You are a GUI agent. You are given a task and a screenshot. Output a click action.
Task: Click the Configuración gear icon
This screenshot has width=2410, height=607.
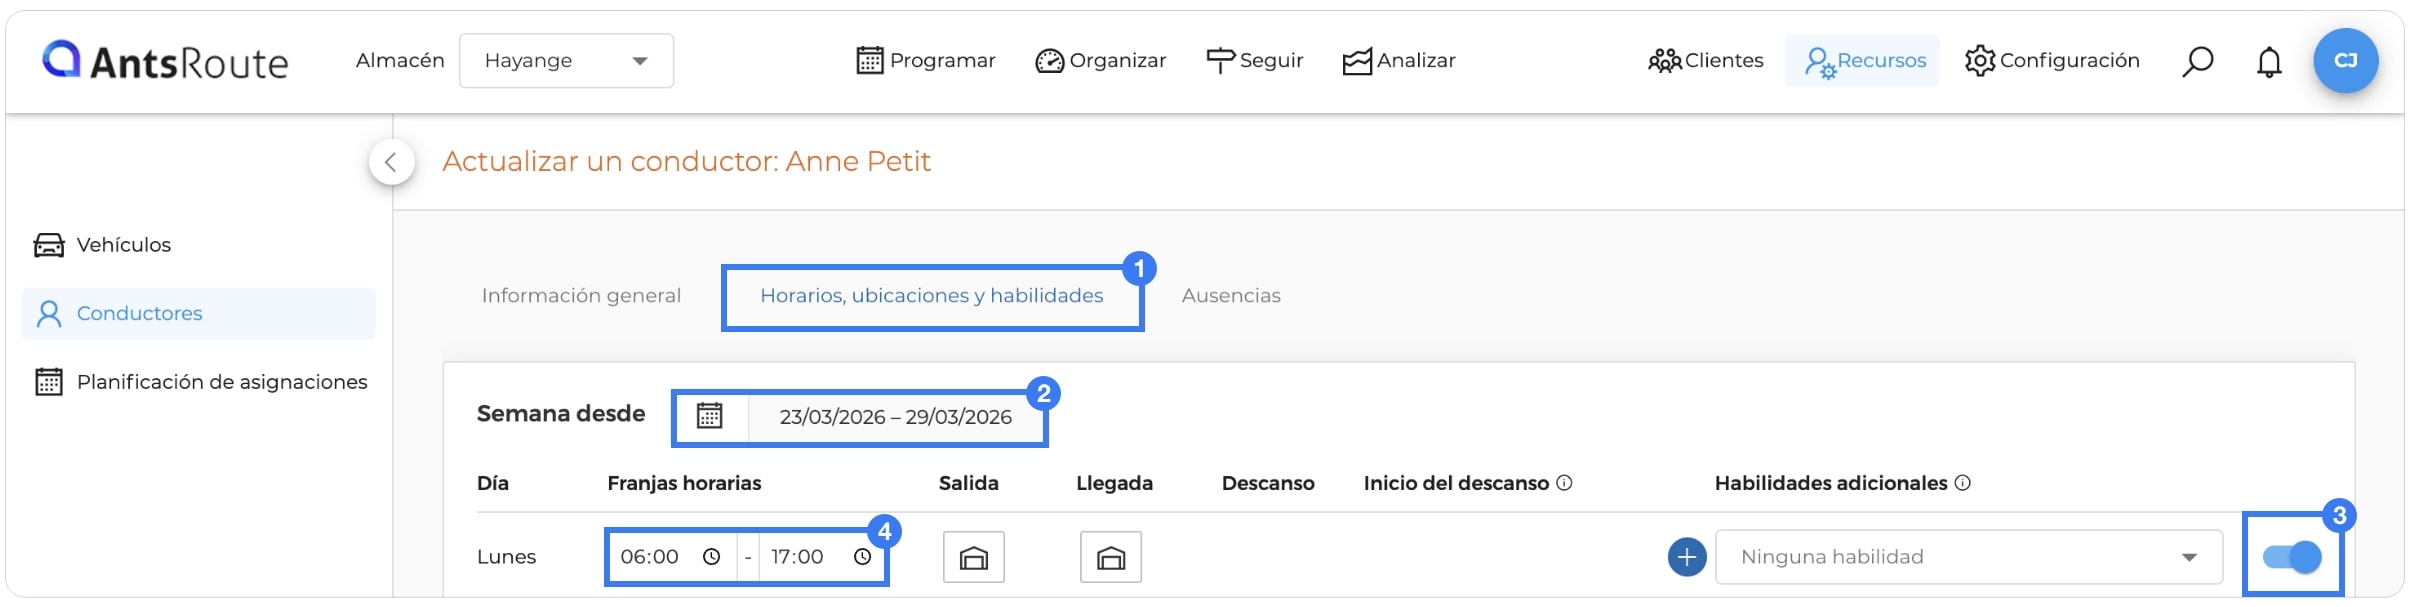point(1980,61)
